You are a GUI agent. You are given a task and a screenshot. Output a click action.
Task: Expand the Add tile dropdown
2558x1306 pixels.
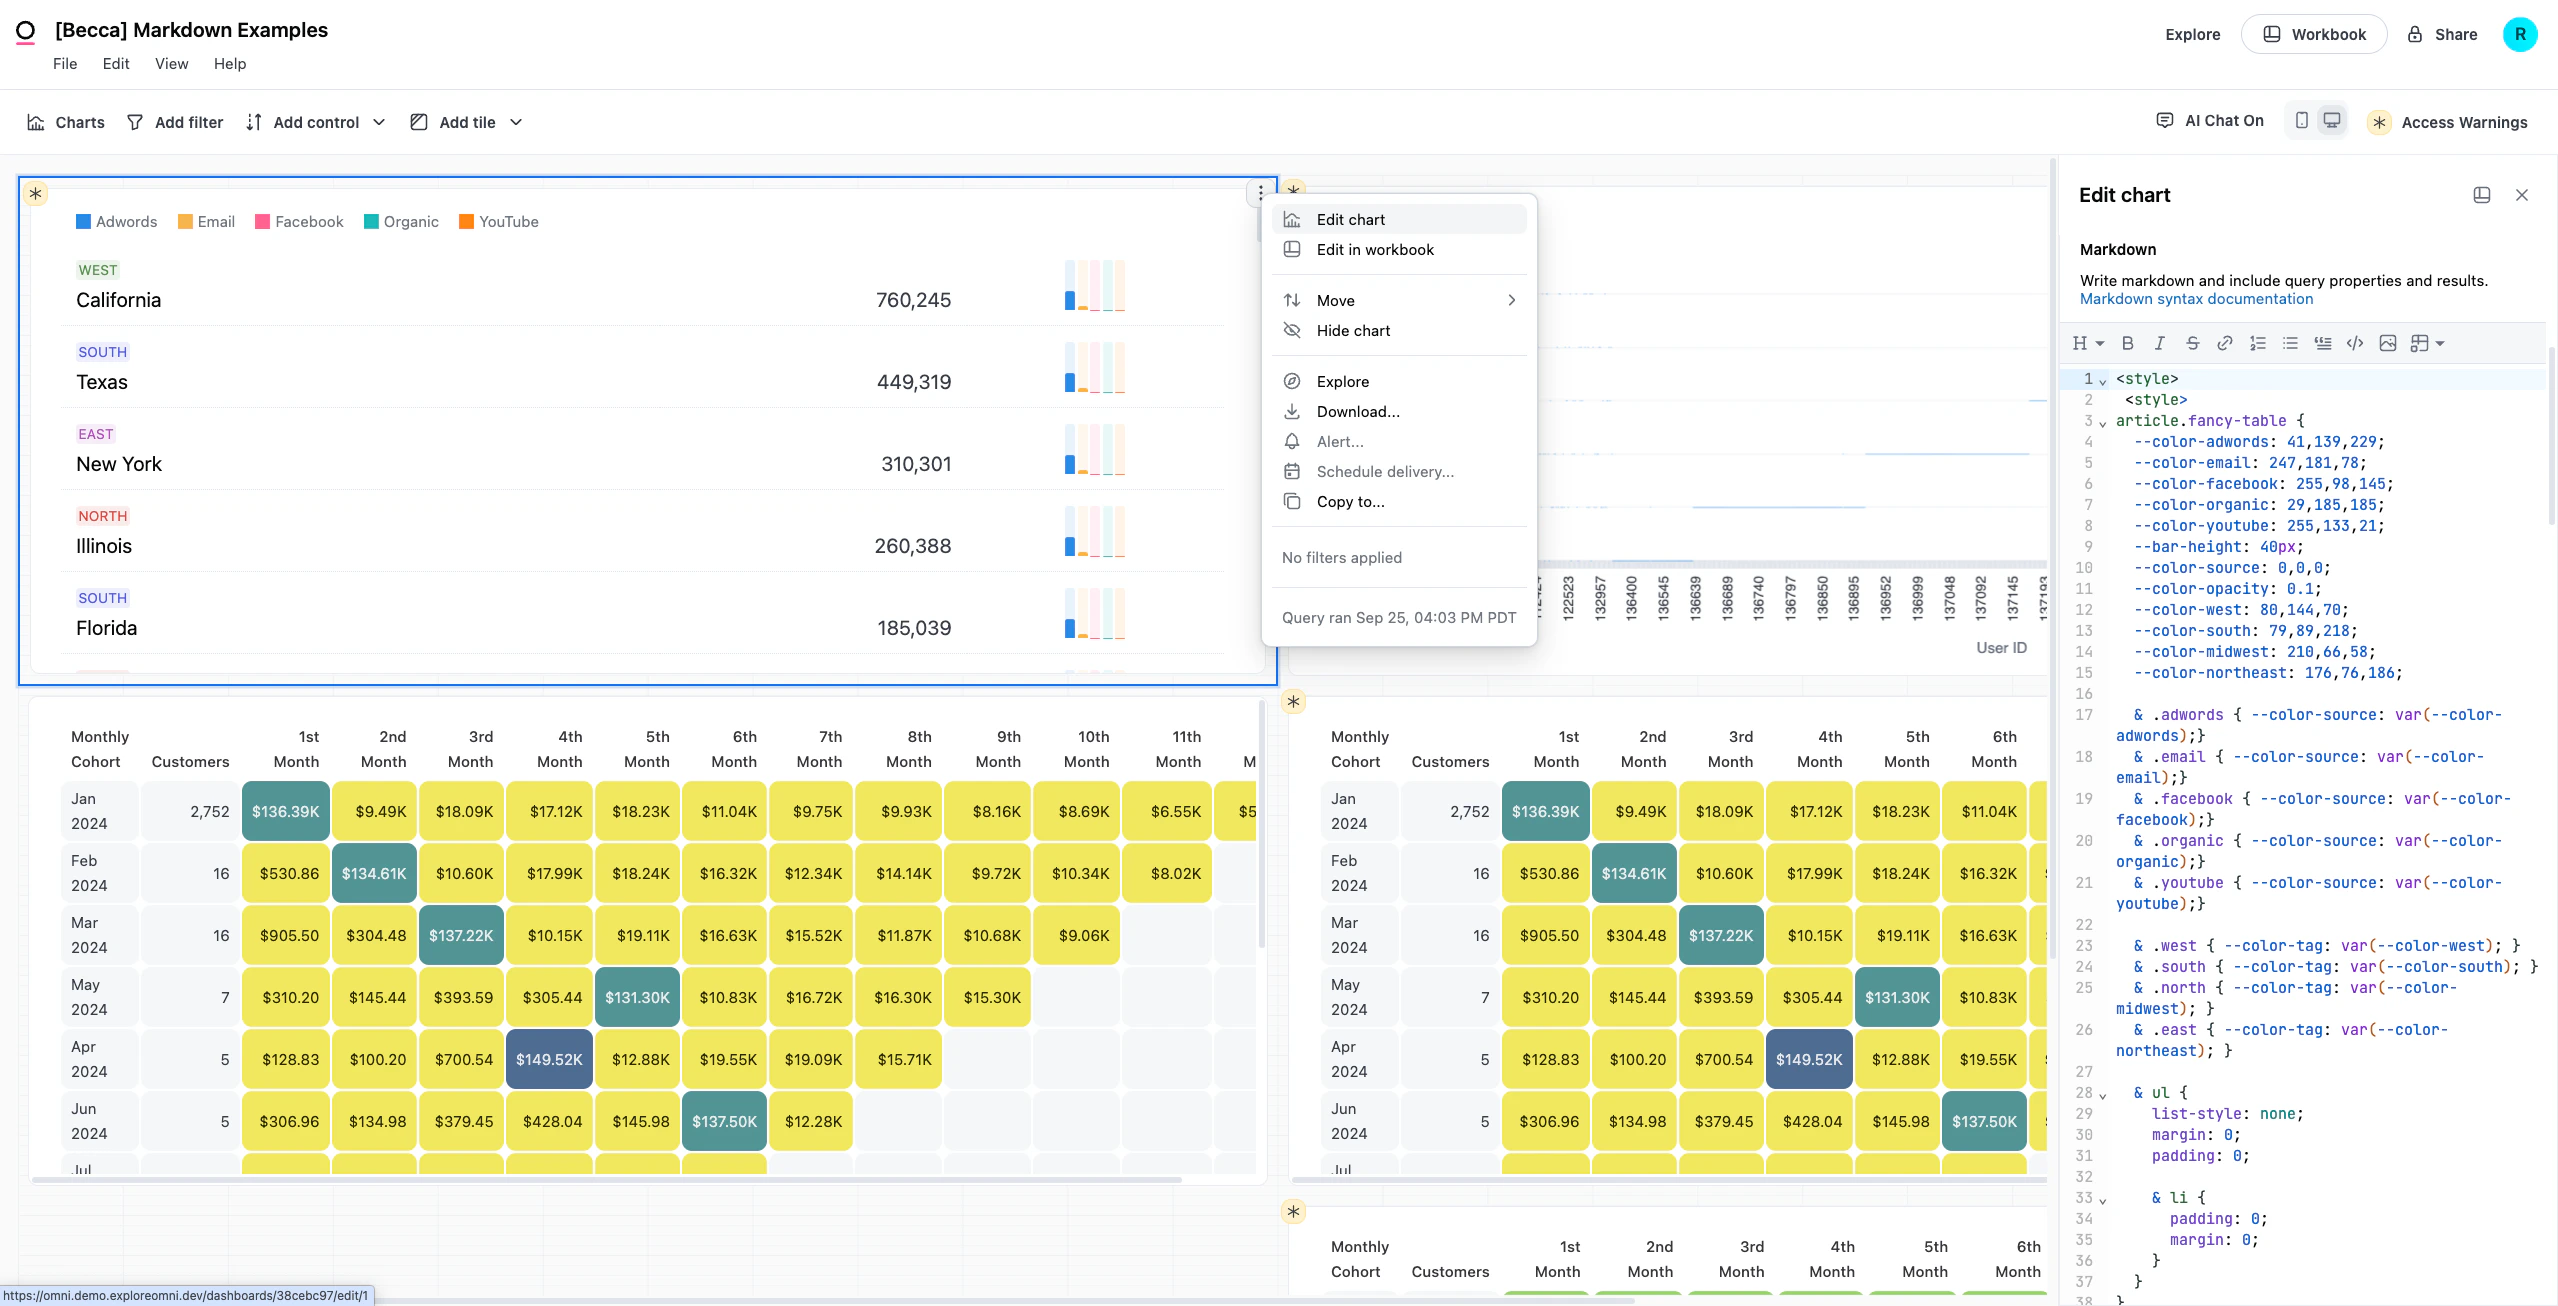(516, 122)
